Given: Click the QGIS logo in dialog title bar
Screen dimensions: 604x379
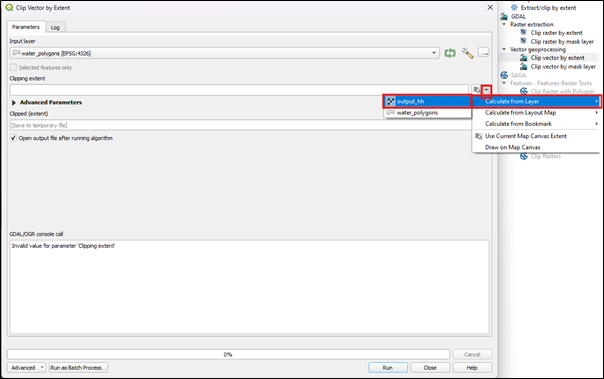Looking at the screenshot, I should (9, 7).
